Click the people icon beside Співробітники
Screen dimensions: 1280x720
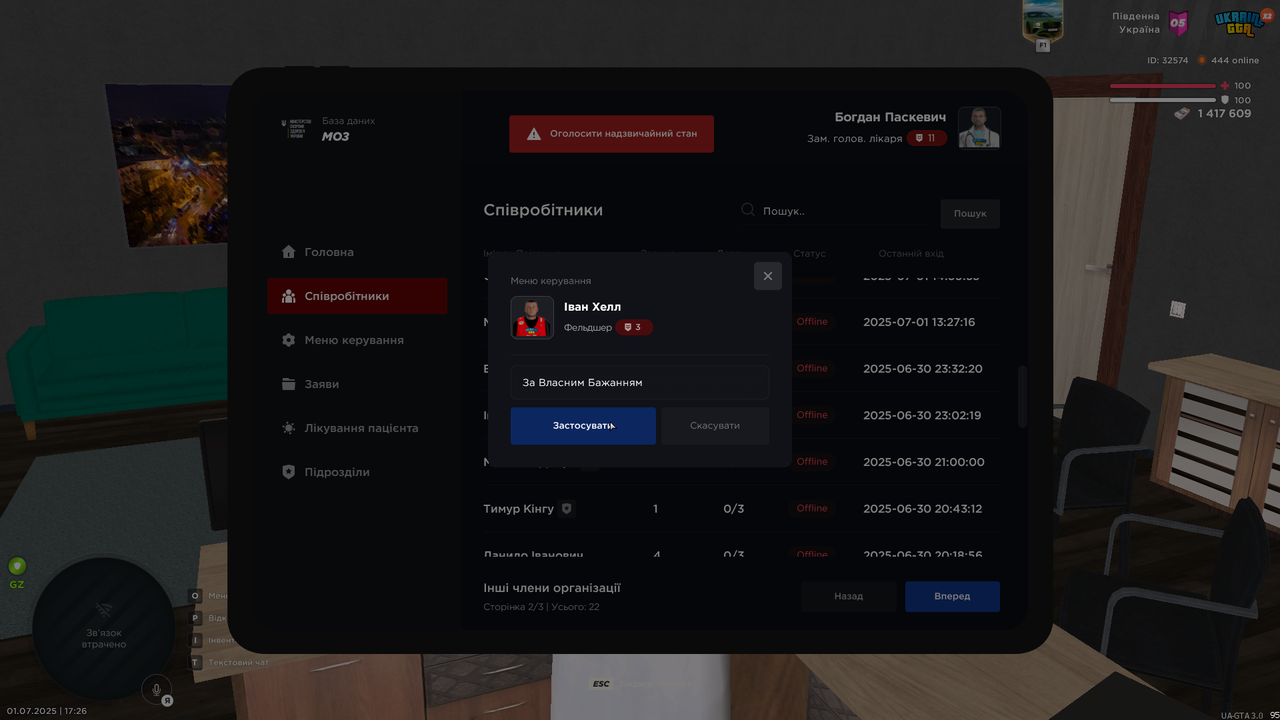coord(289,296)
